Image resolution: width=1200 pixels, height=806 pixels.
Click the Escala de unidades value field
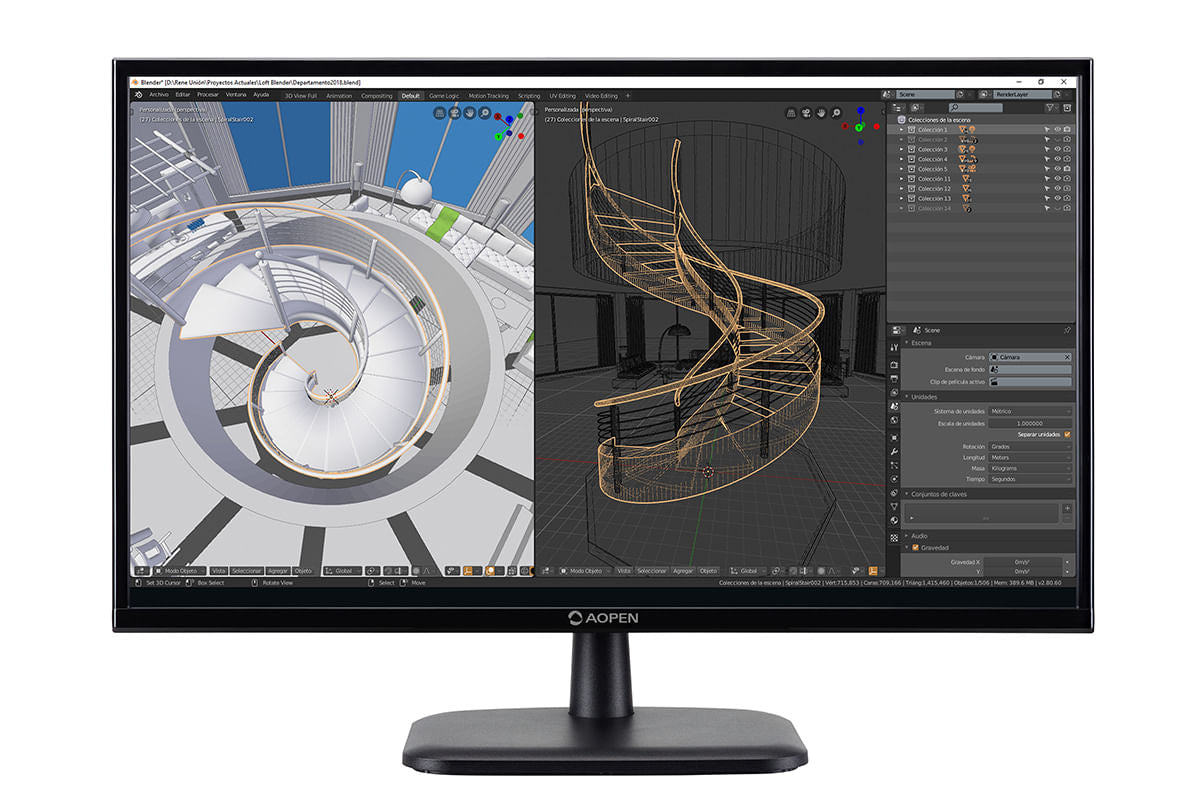click(x=1030, y=423)
